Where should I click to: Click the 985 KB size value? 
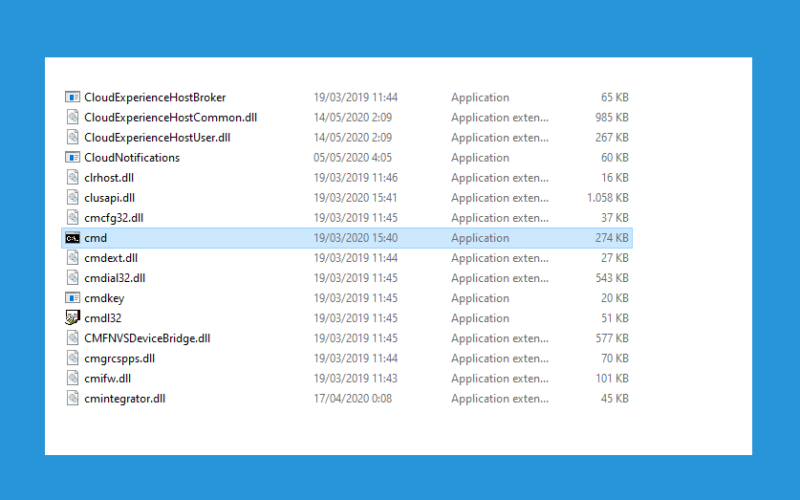tap(612, 117)
